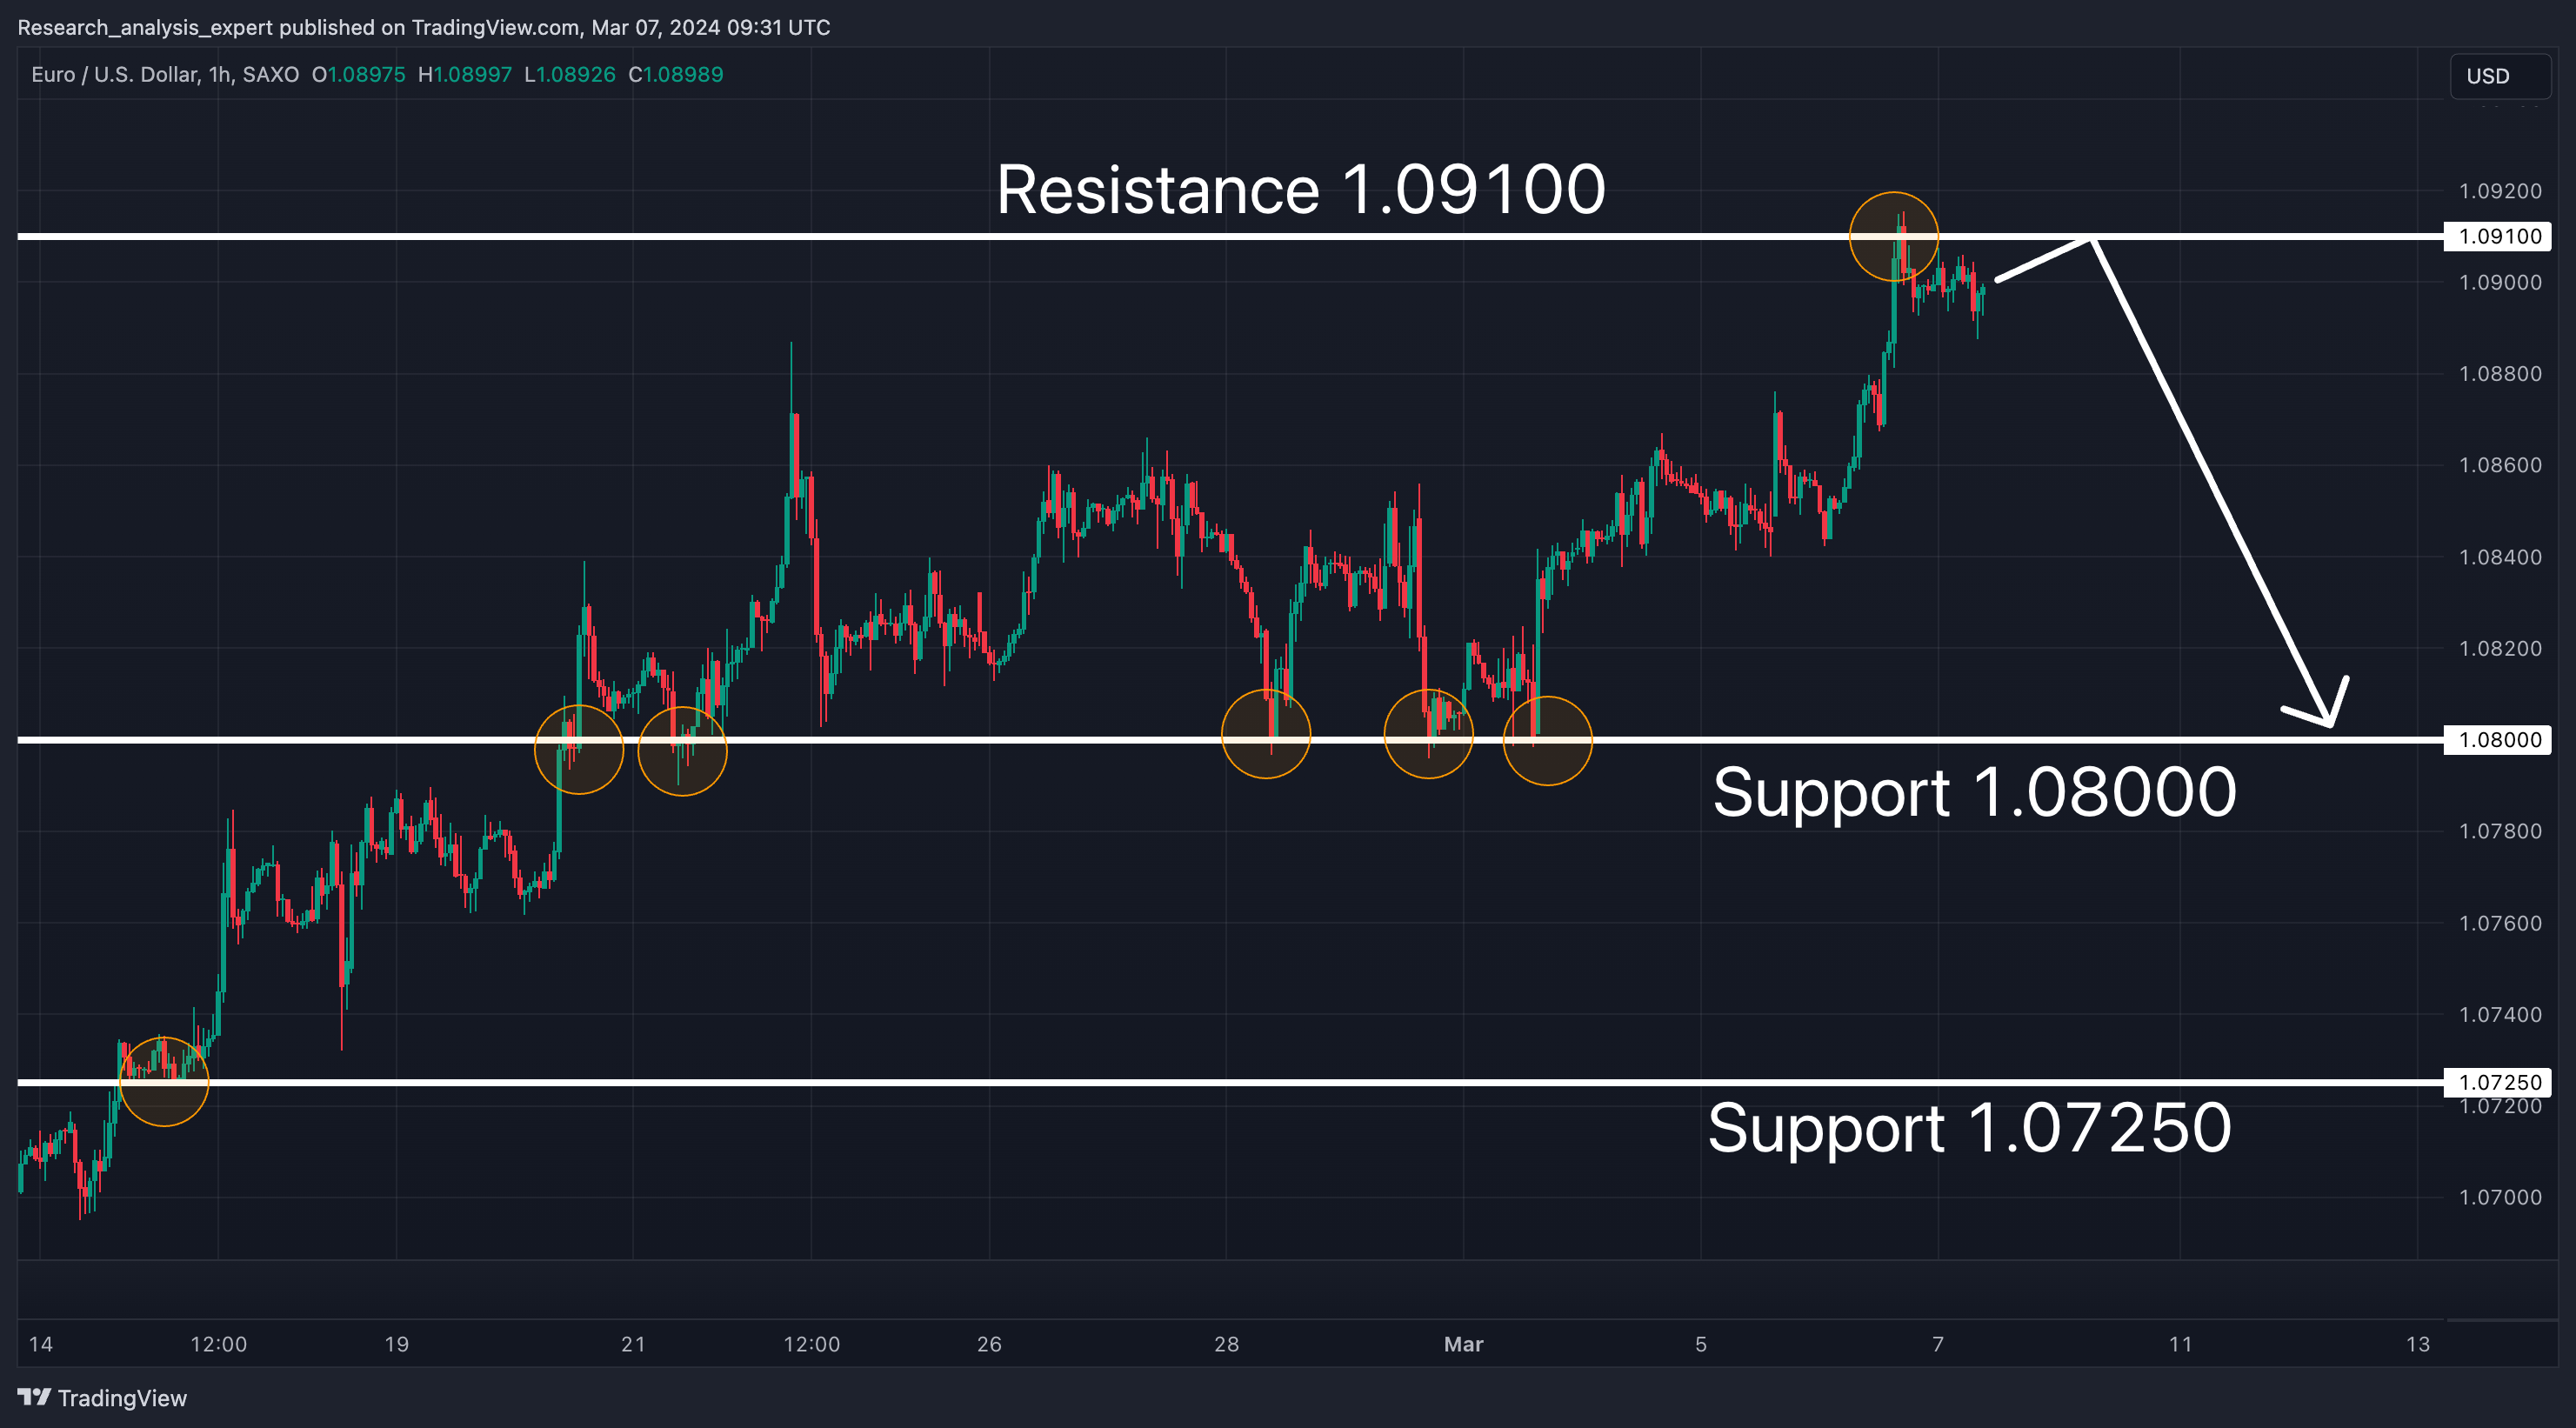
Task: Click the 1.07600 price scale tick
Action: point(2499,923)
